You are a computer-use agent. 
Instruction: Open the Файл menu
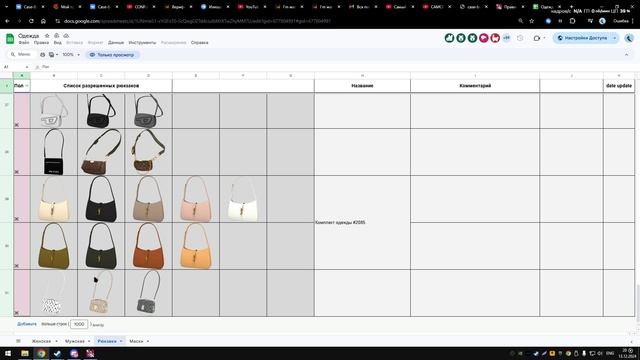click(24, 42)
